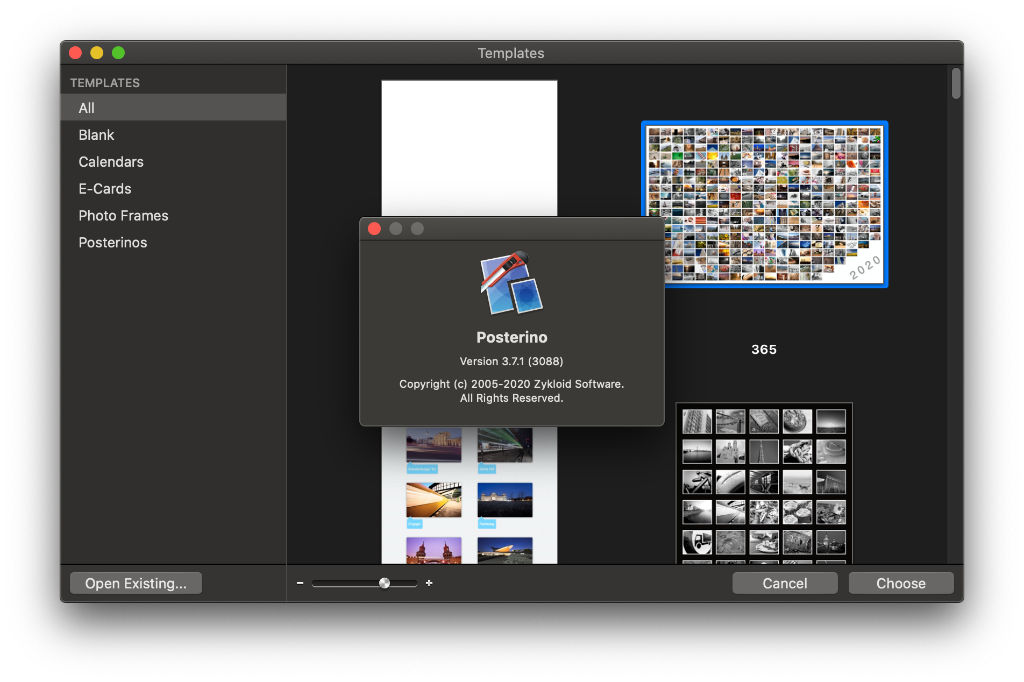The image size is (1024, 682).
Task: Minimize the Templates window
Action: point(97,52)
